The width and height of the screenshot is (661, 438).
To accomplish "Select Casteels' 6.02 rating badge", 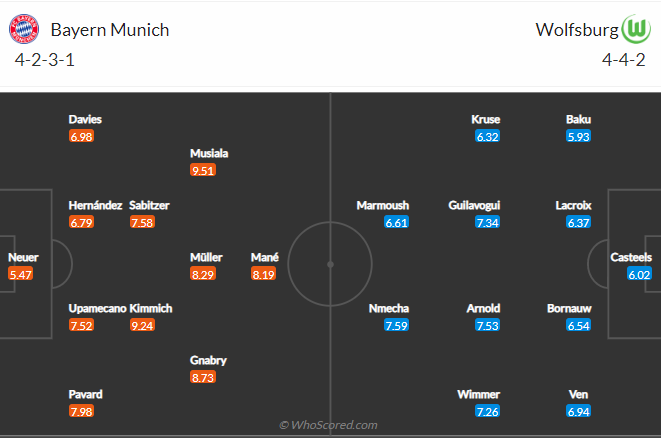I will coord(640,274).
